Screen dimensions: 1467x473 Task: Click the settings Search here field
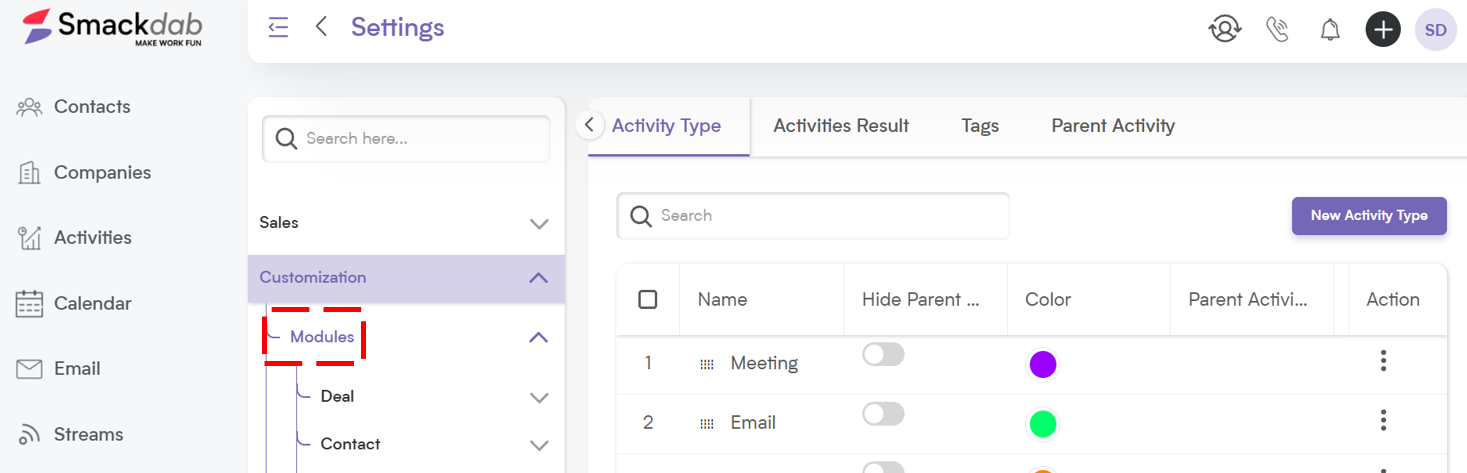pos(406,139)
